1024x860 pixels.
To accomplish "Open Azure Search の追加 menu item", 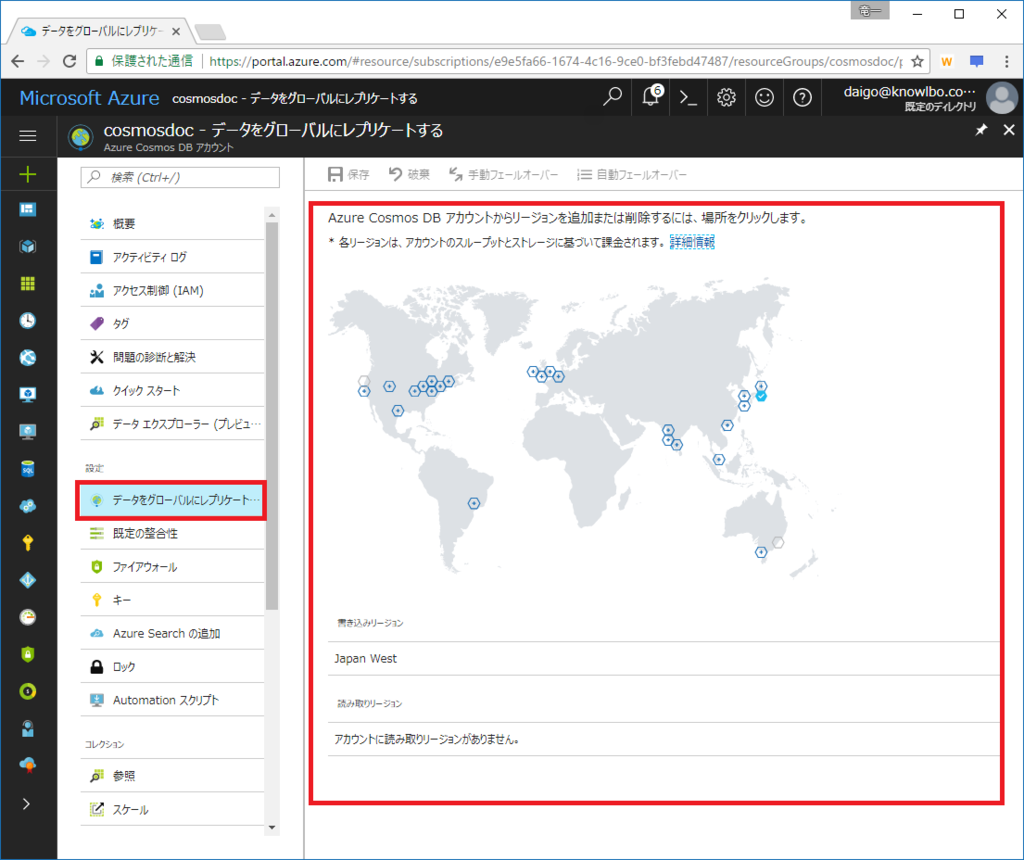I will click(172, 633).
